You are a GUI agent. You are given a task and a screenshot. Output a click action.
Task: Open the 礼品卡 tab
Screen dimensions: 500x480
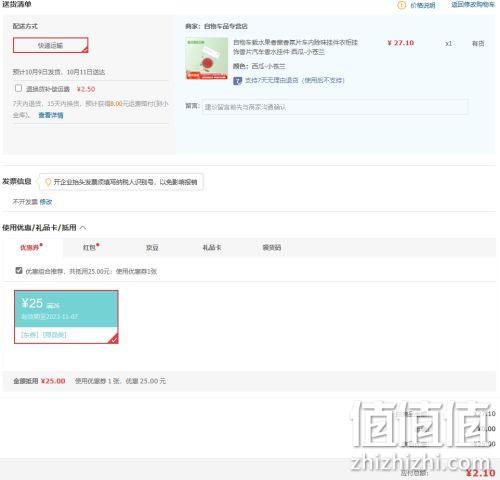coord(212,247)
